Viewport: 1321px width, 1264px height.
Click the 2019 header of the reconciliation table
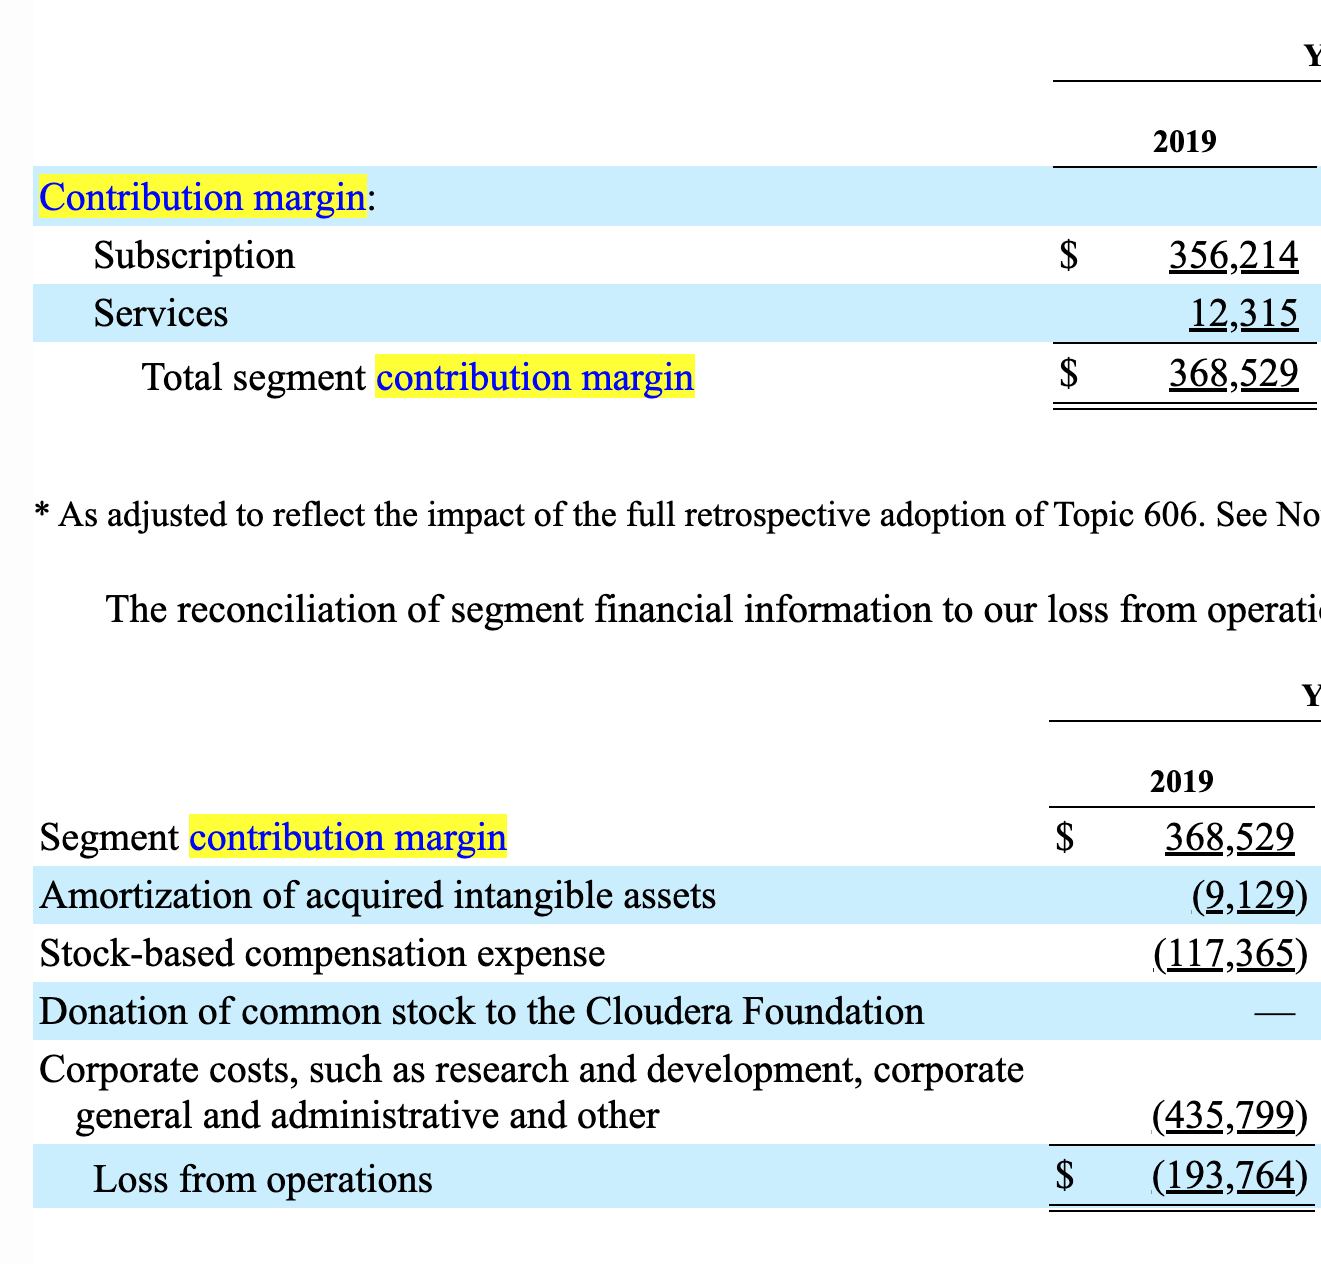click(x=1181, y=781)
